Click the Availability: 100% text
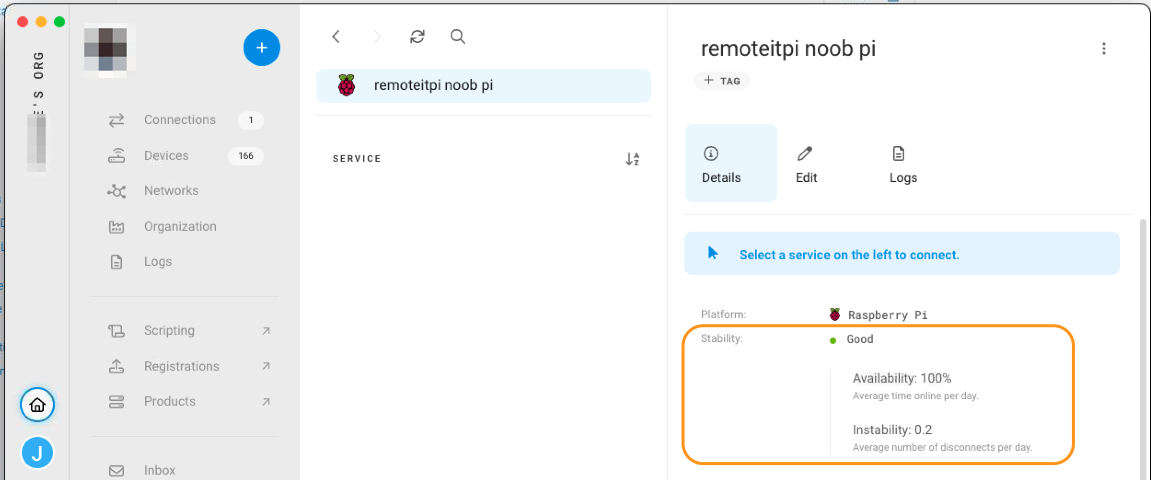The height and width of the screenshot is (480, 1151). click(x=901, y=379)
